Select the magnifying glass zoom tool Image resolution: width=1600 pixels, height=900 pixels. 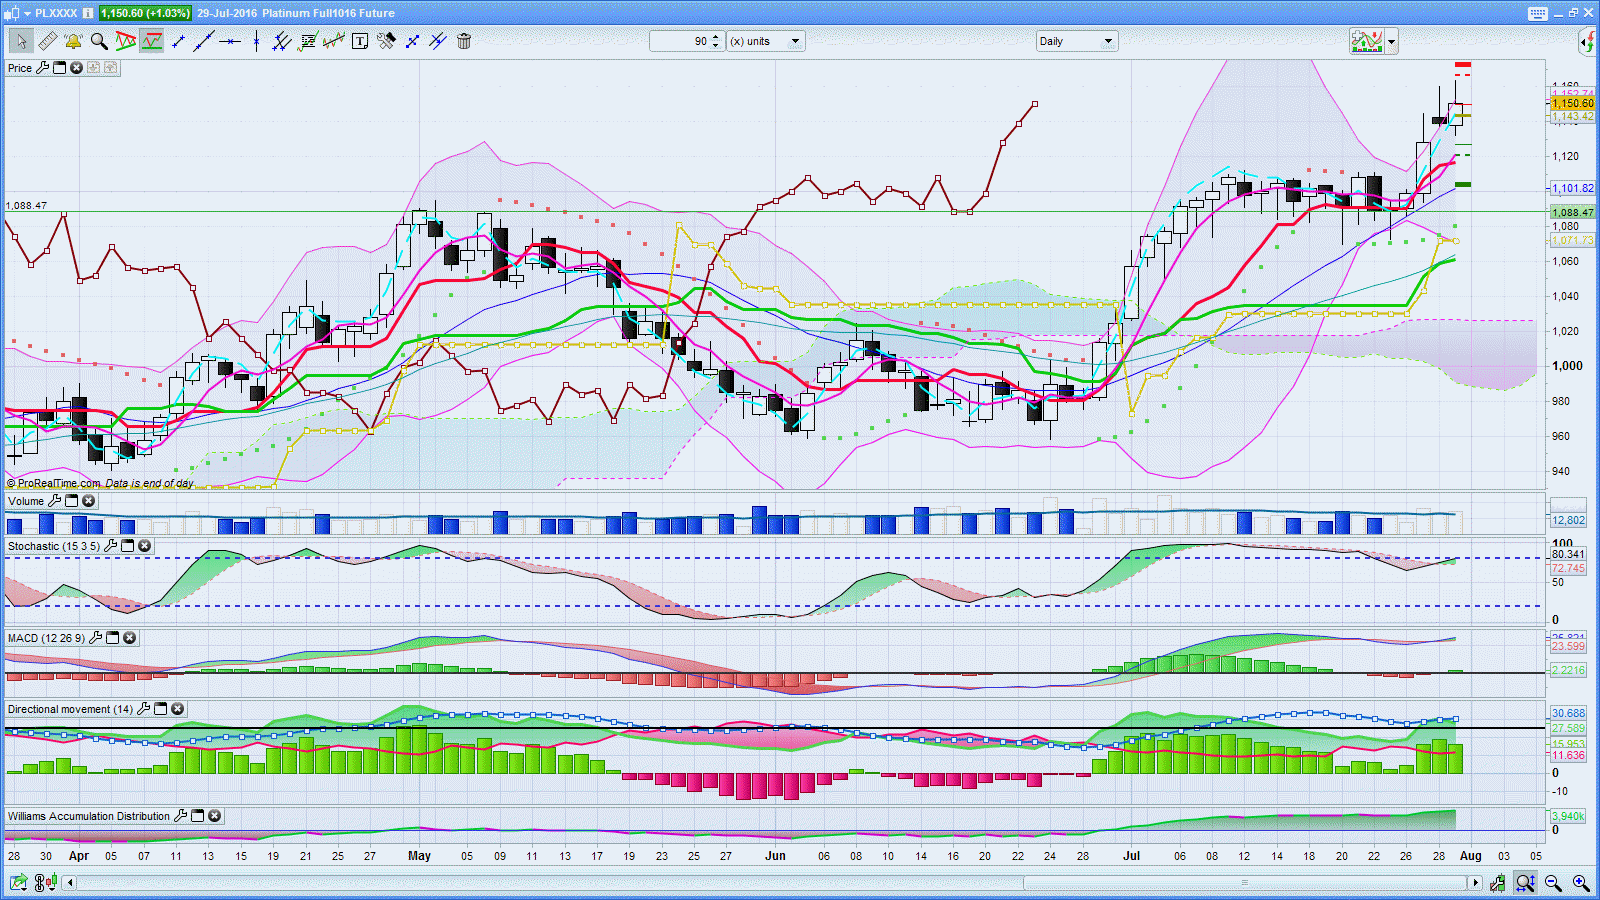pos(99,41)
